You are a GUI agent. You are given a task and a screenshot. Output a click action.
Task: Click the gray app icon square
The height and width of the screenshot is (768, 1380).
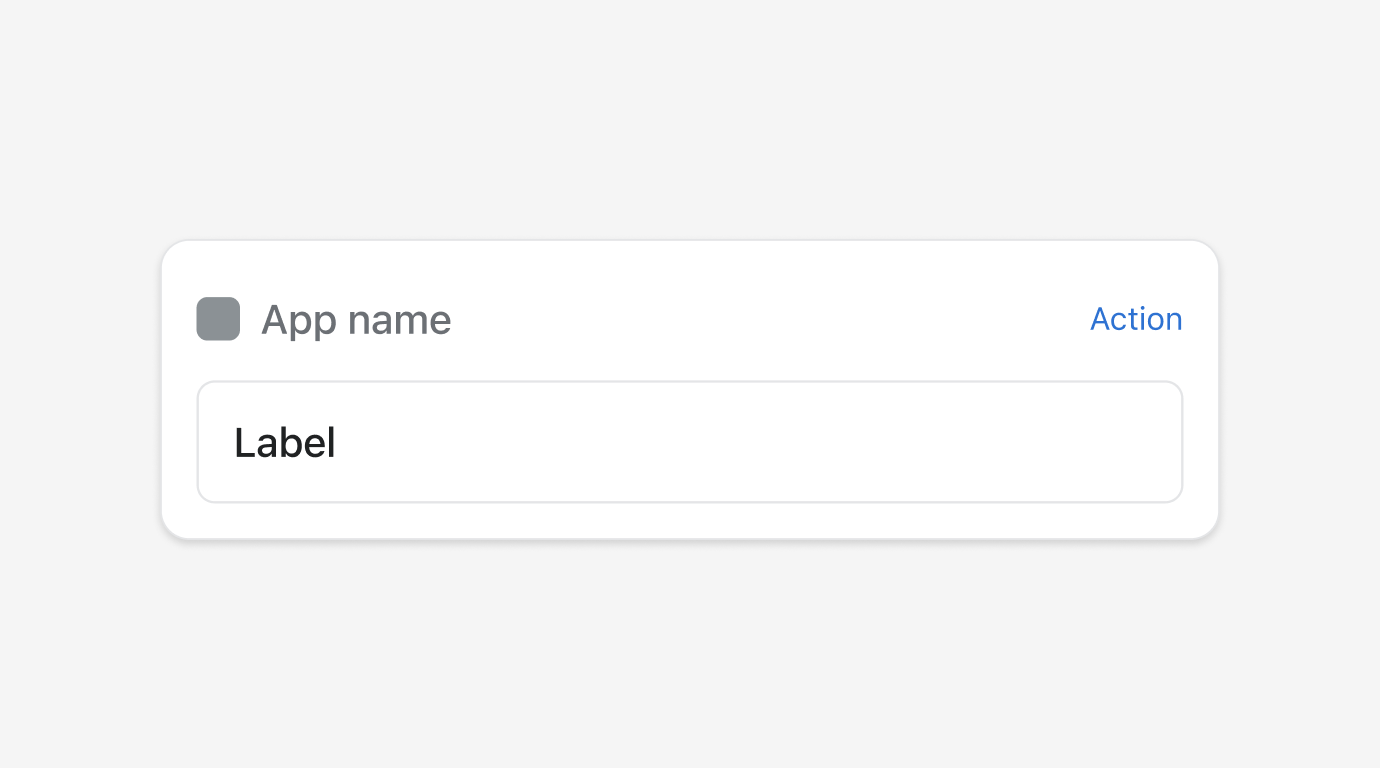coord(218,319)
